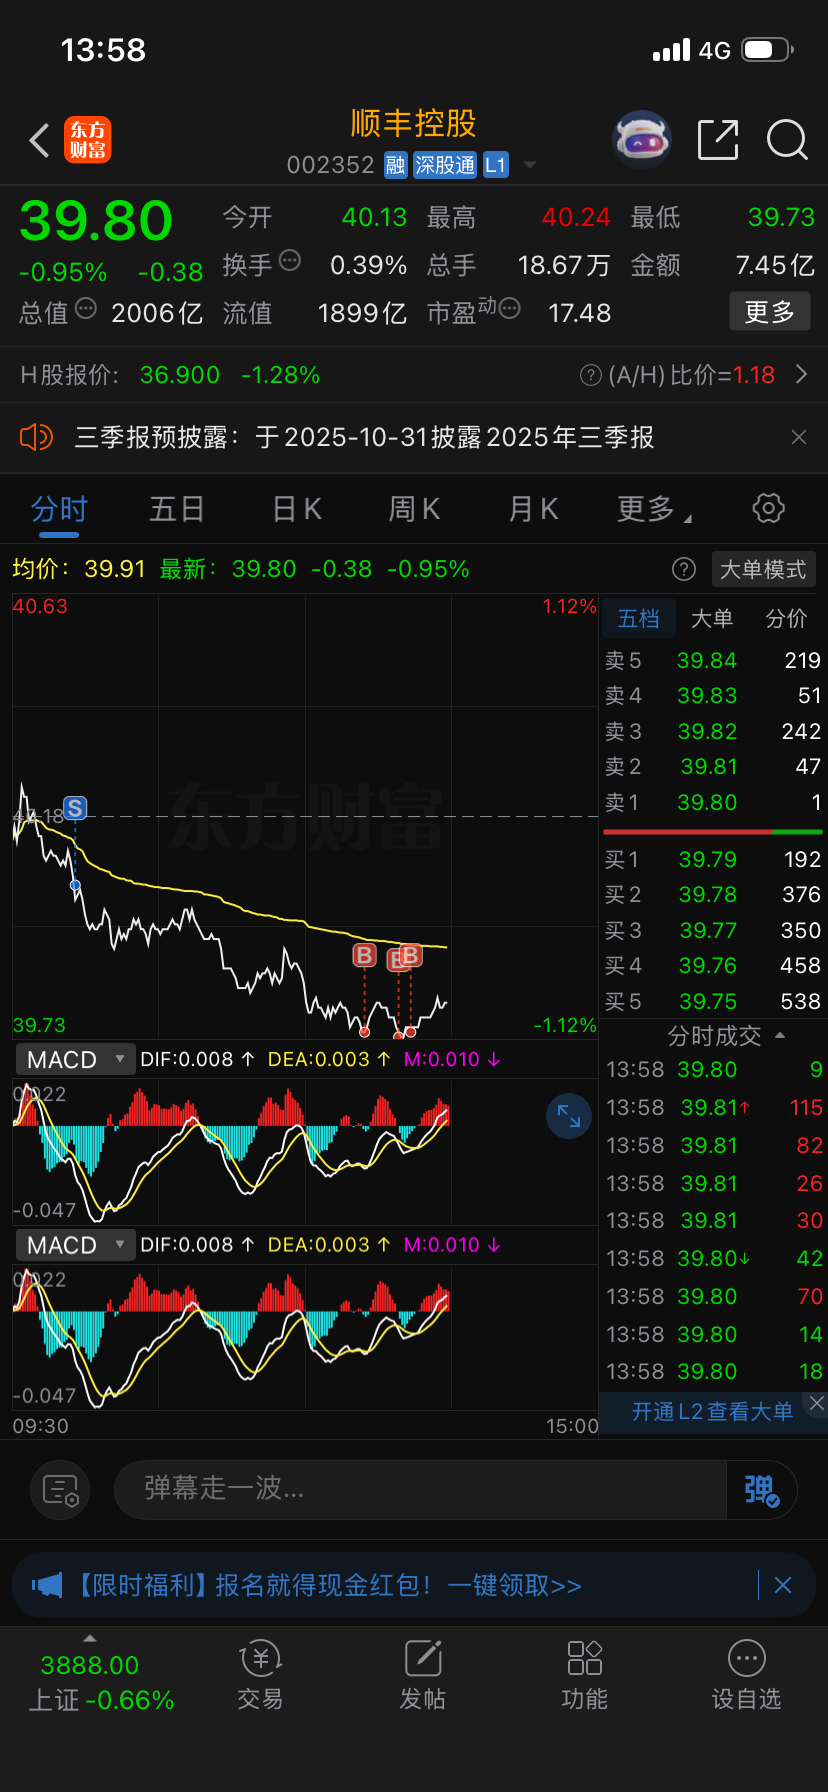
Task: Open the 交易 trade icon
Action: [x=260, y=1675]
